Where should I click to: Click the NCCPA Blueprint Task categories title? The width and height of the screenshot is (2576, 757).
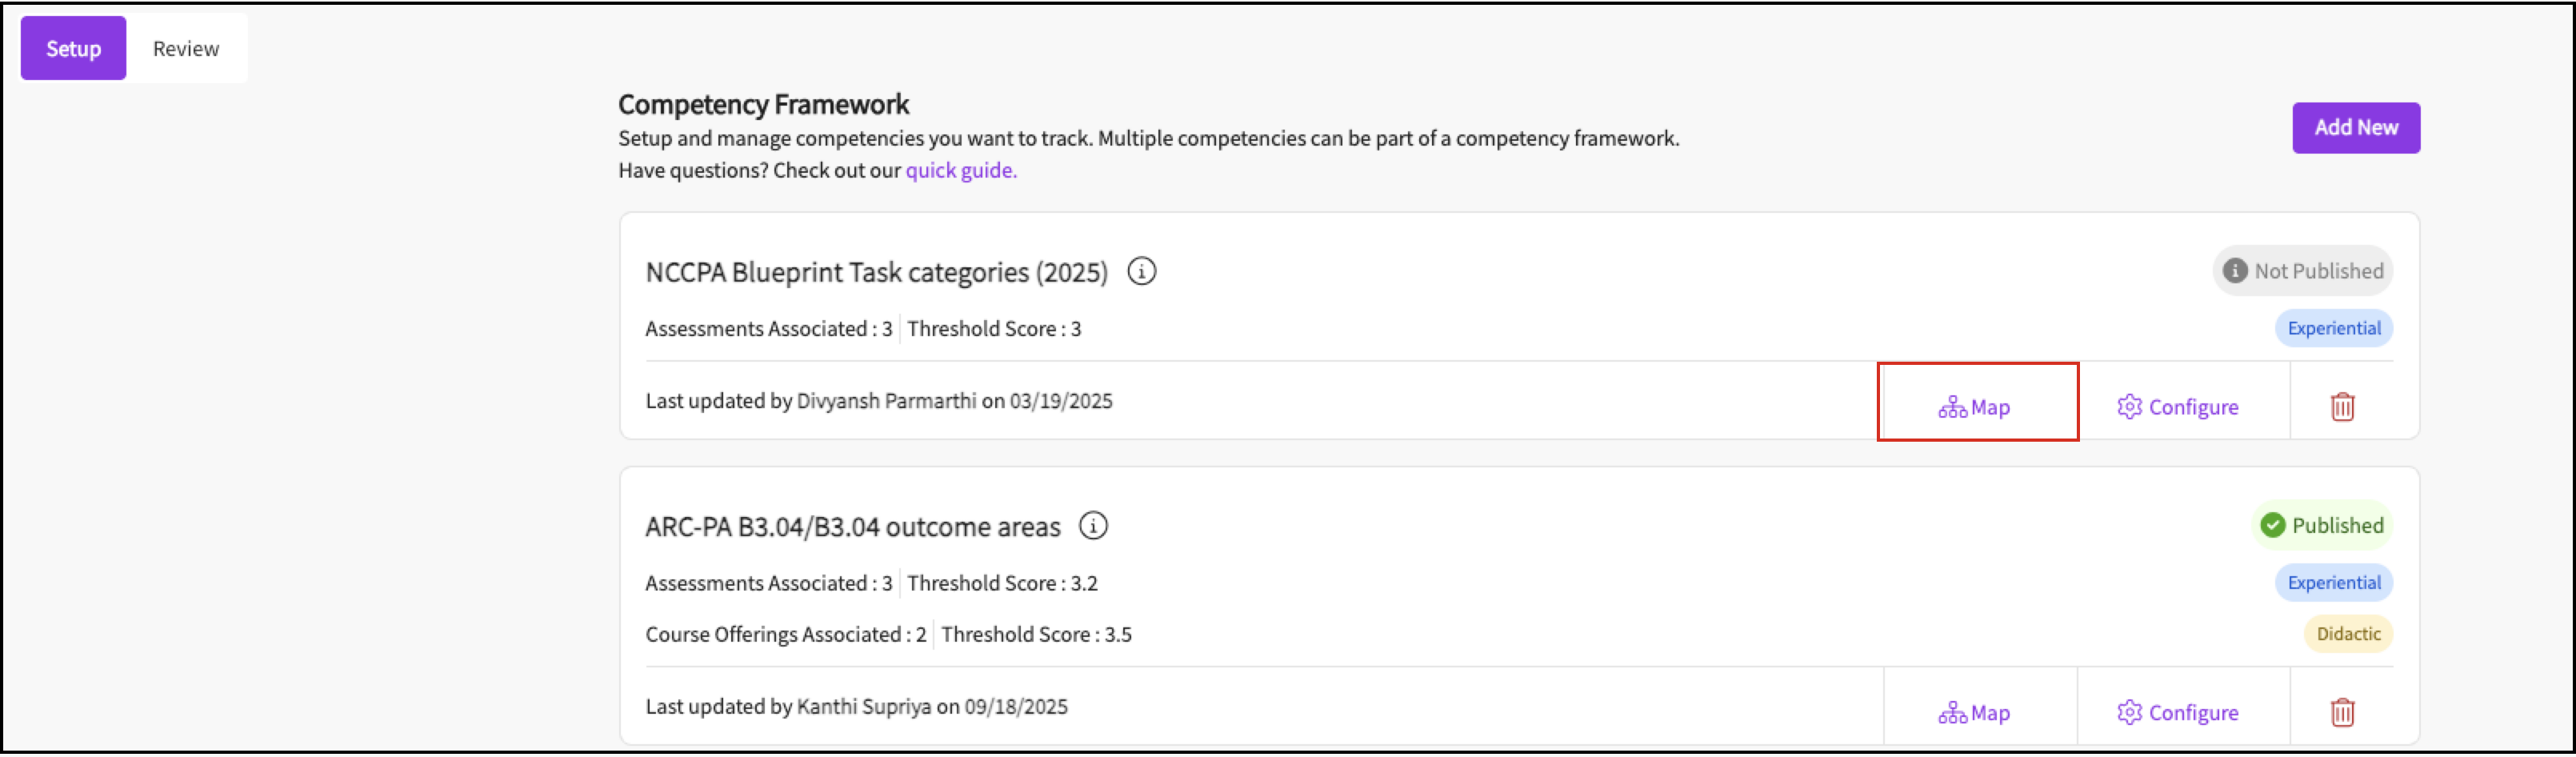(876, 272)
